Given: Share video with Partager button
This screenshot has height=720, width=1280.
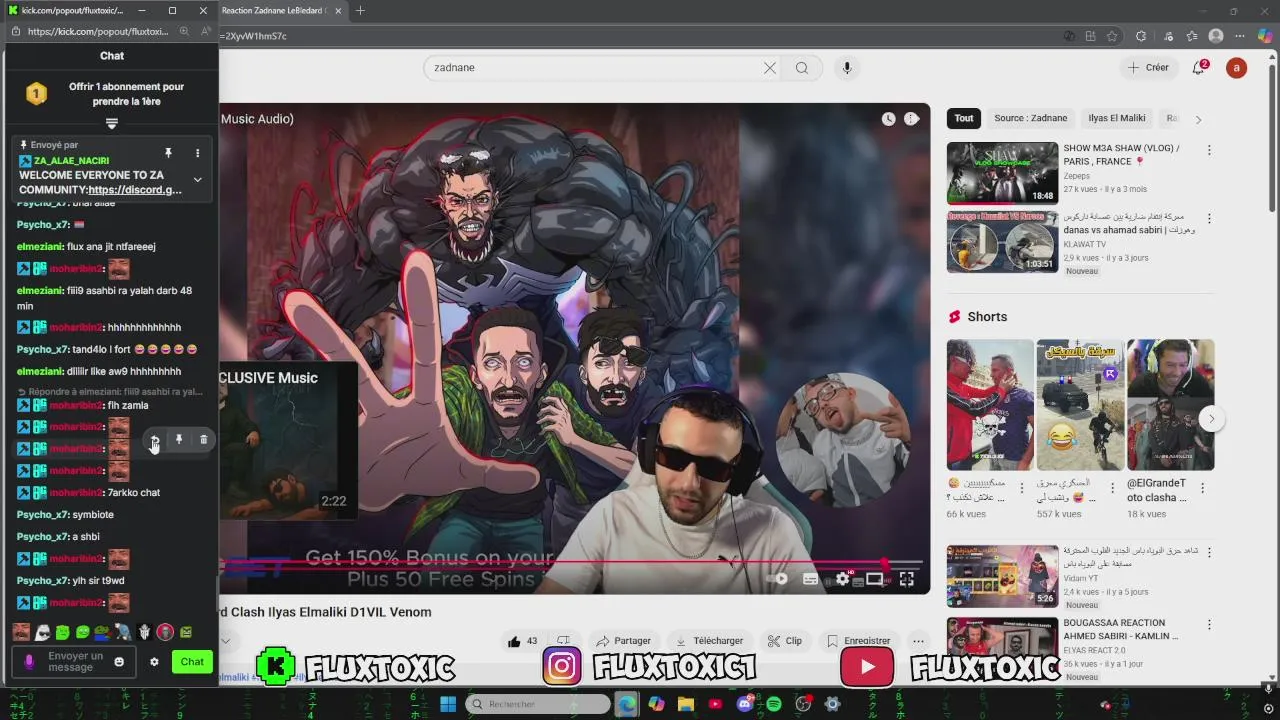Looking at the screenshot, I should (624, 641).
